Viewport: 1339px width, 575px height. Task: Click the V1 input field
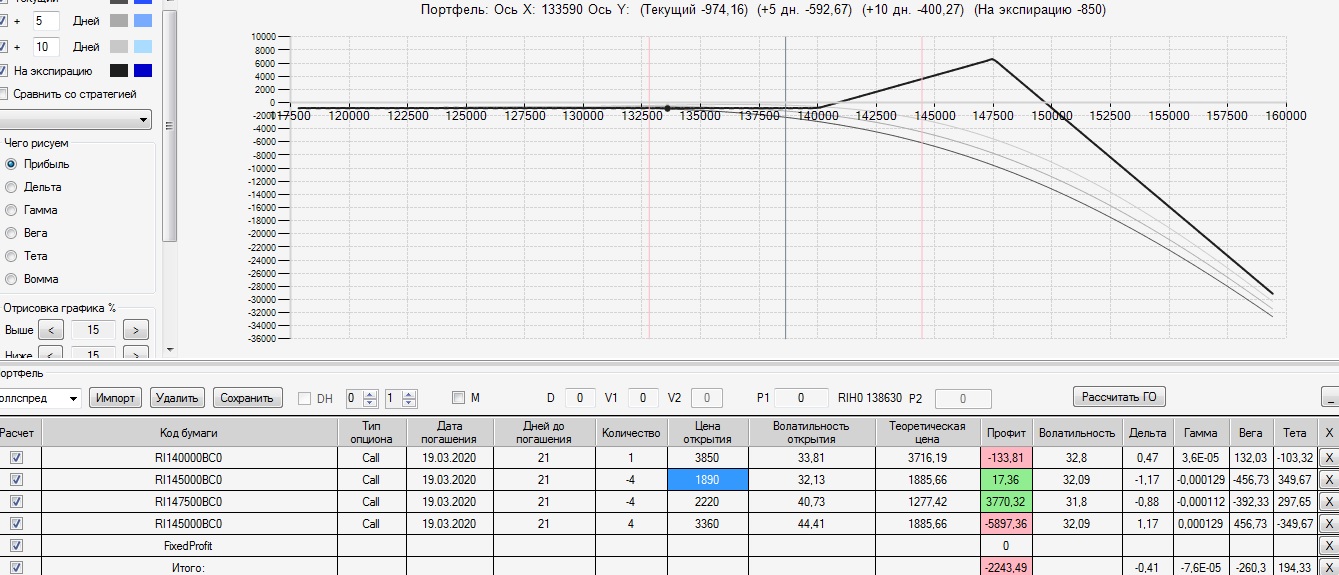[643, 398]
